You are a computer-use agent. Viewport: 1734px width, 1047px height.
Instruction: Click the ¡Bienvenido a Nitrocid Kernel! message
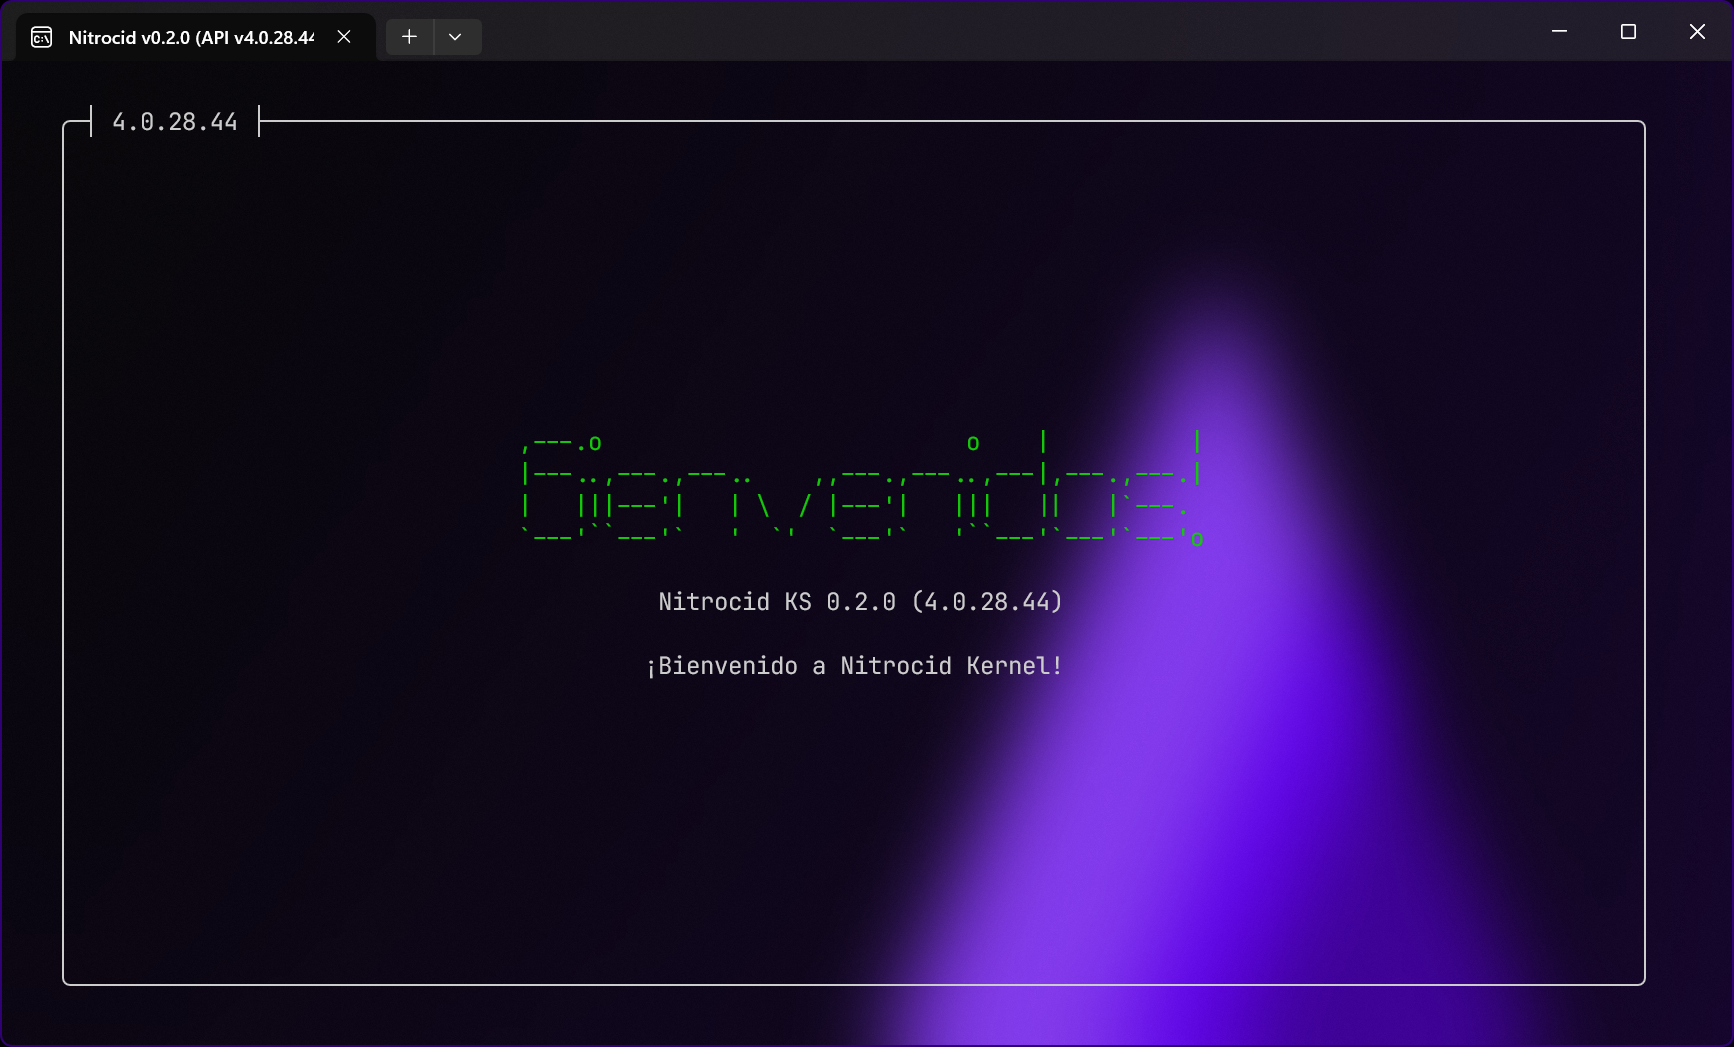854,666
